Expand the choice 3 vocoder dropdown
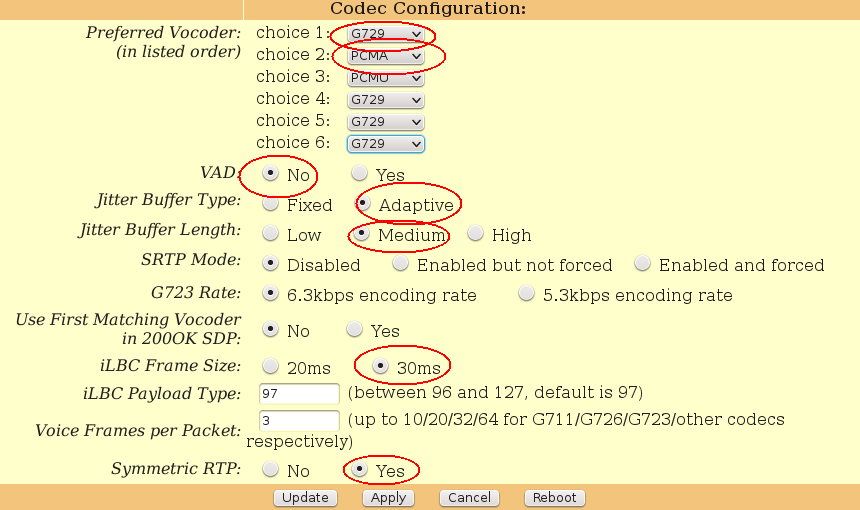 tap(386, 79)
